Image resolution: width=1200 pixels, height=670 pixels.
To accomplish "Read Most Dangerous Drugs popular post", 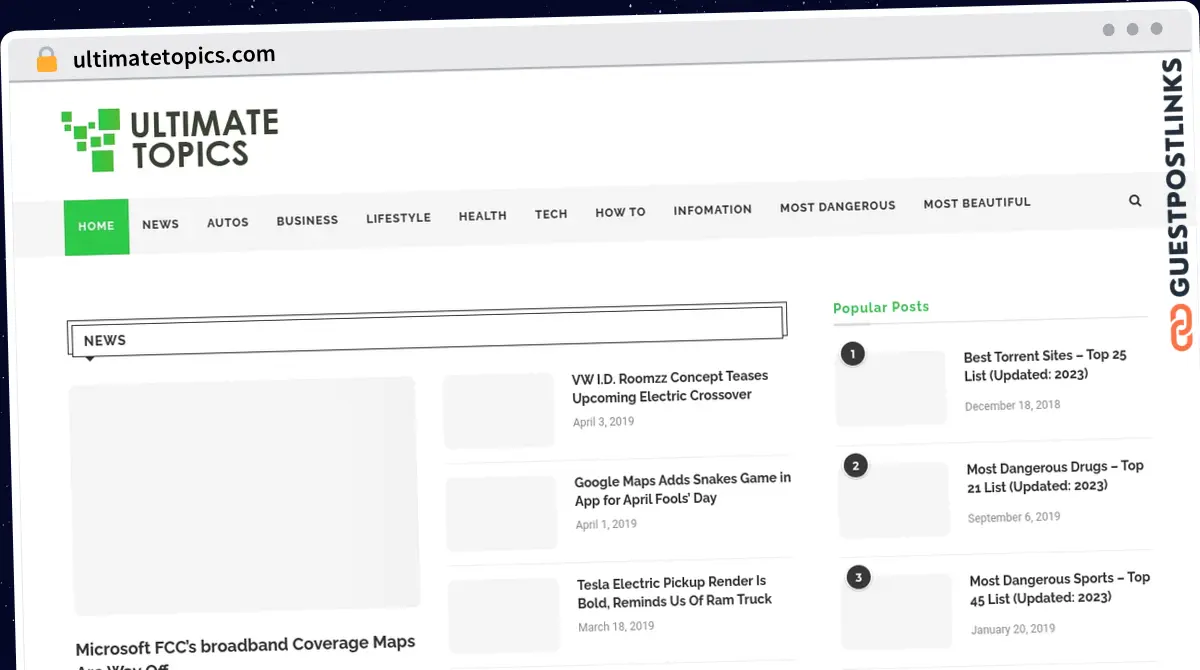I will pyautogui.click(x=1054, y=476).
